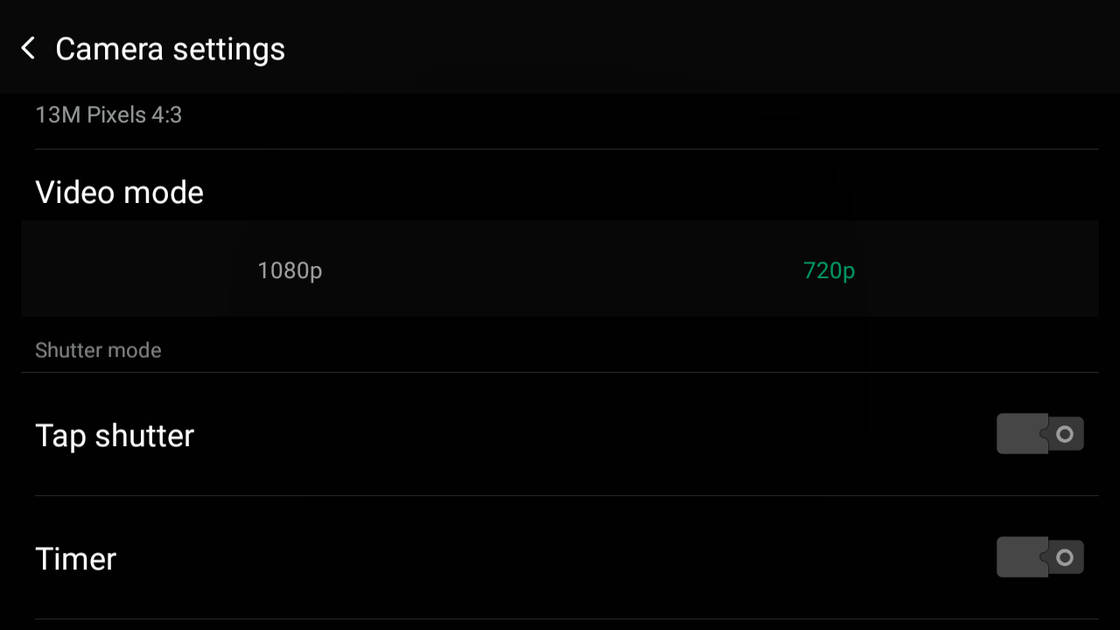This screenshot has height=630, width=1120.
Task: Click the circular knob on Tap shutter switch
Action: (x=1065, y=434)
